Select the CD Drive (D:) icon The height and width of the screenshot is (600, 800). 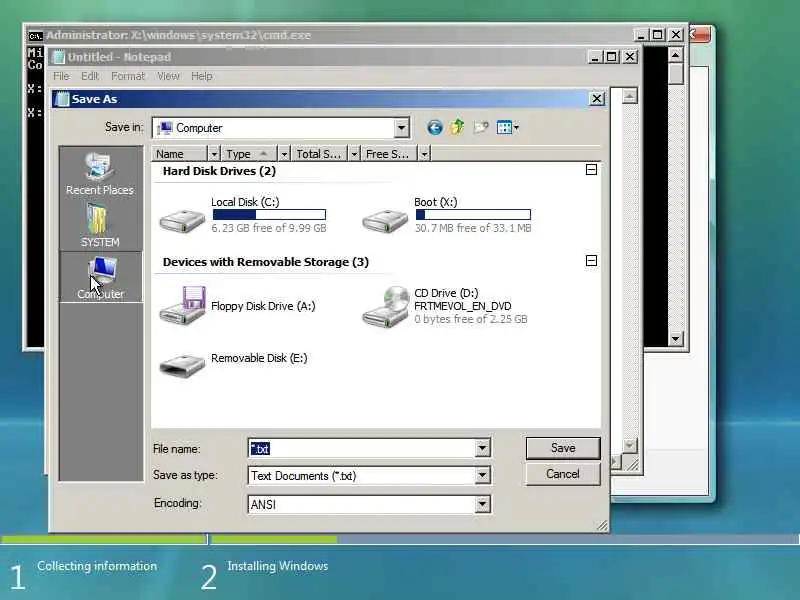coord(386,306)
